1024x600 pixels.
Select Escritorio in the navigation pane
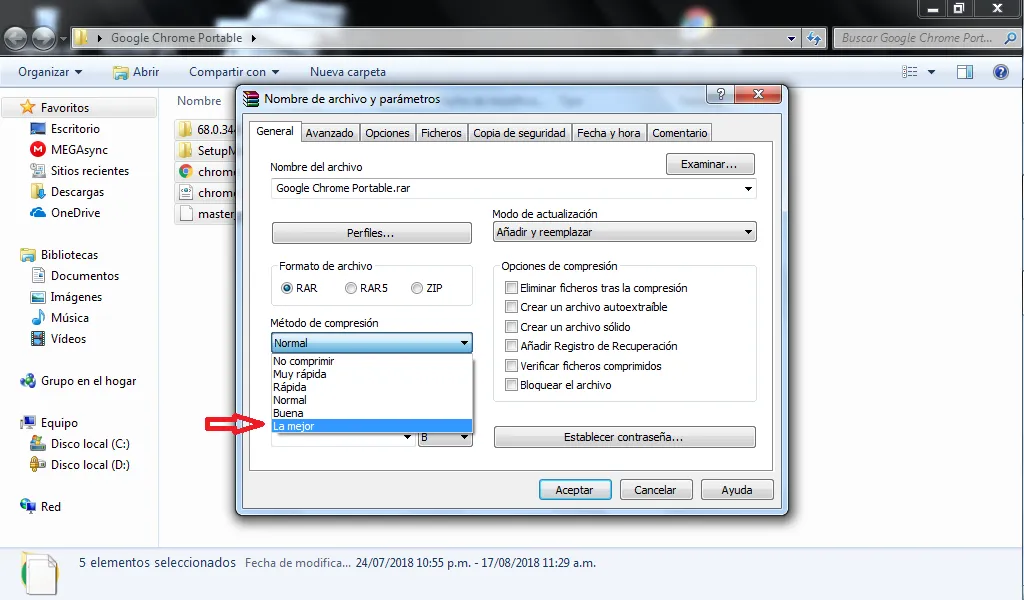[x=75, y=129]
